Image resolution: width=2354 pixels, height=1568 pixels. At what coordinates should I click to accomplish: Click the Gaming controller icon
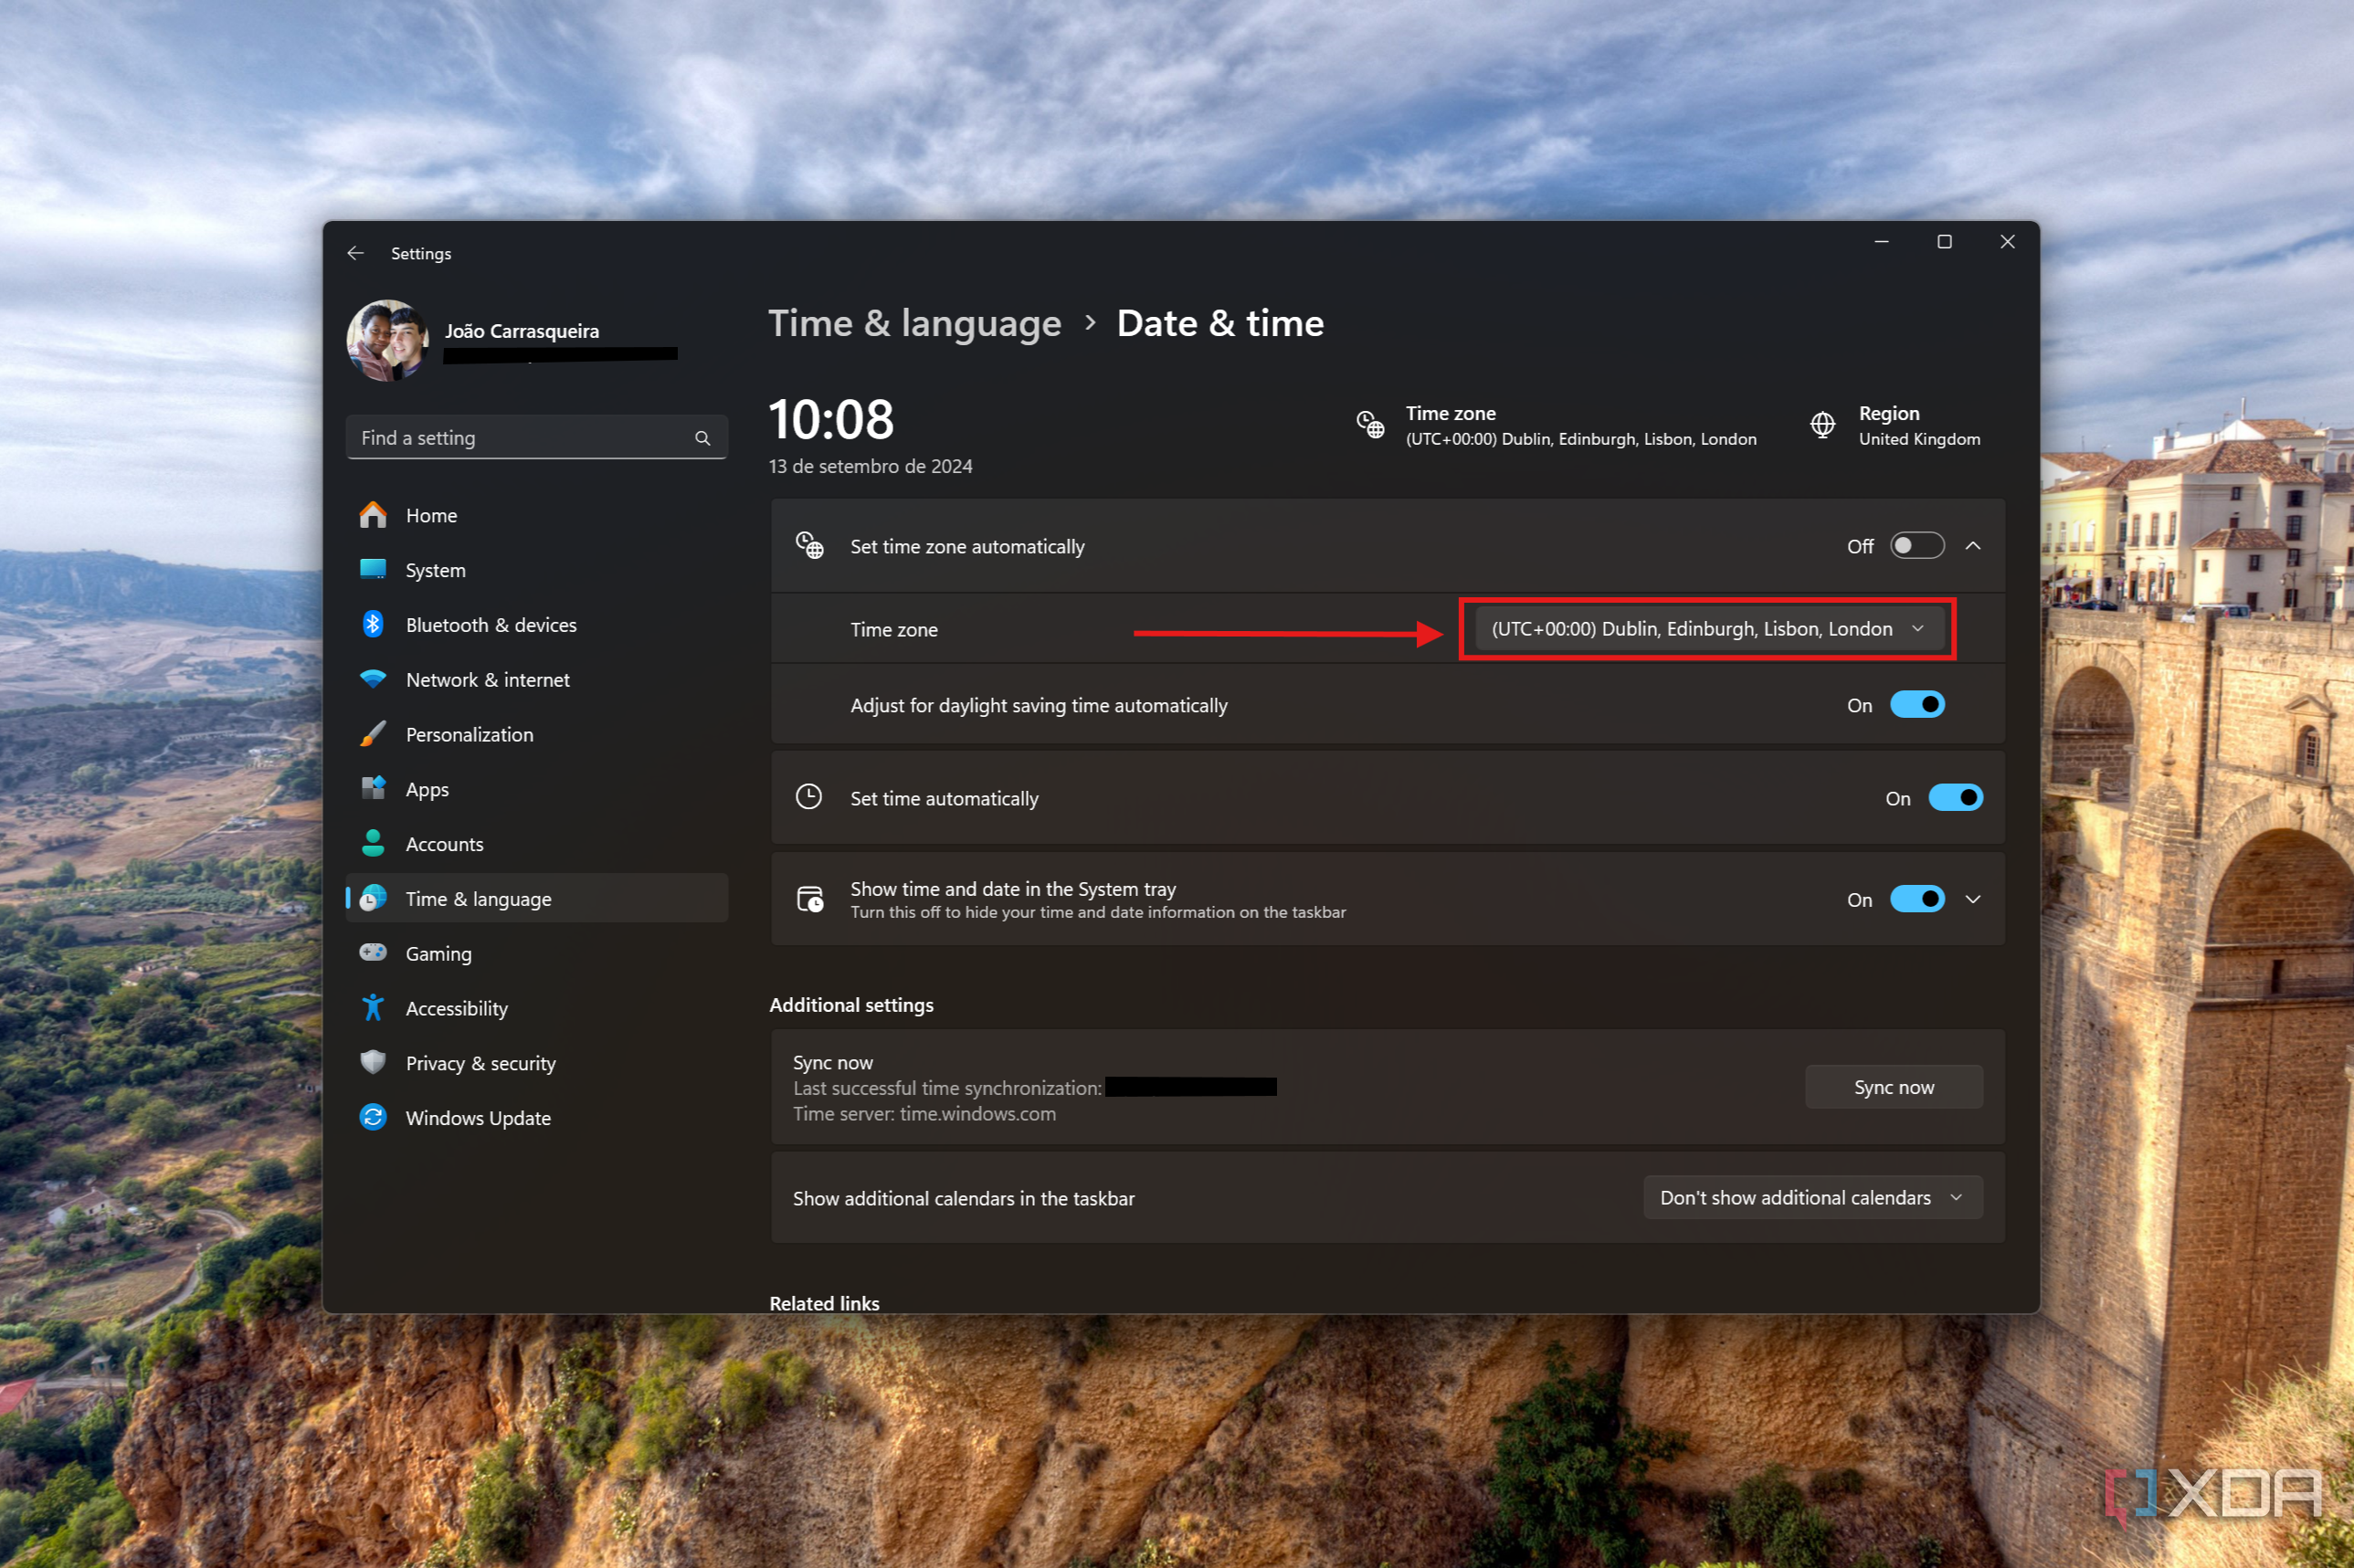pyautogui.click(x=373, y=952)
